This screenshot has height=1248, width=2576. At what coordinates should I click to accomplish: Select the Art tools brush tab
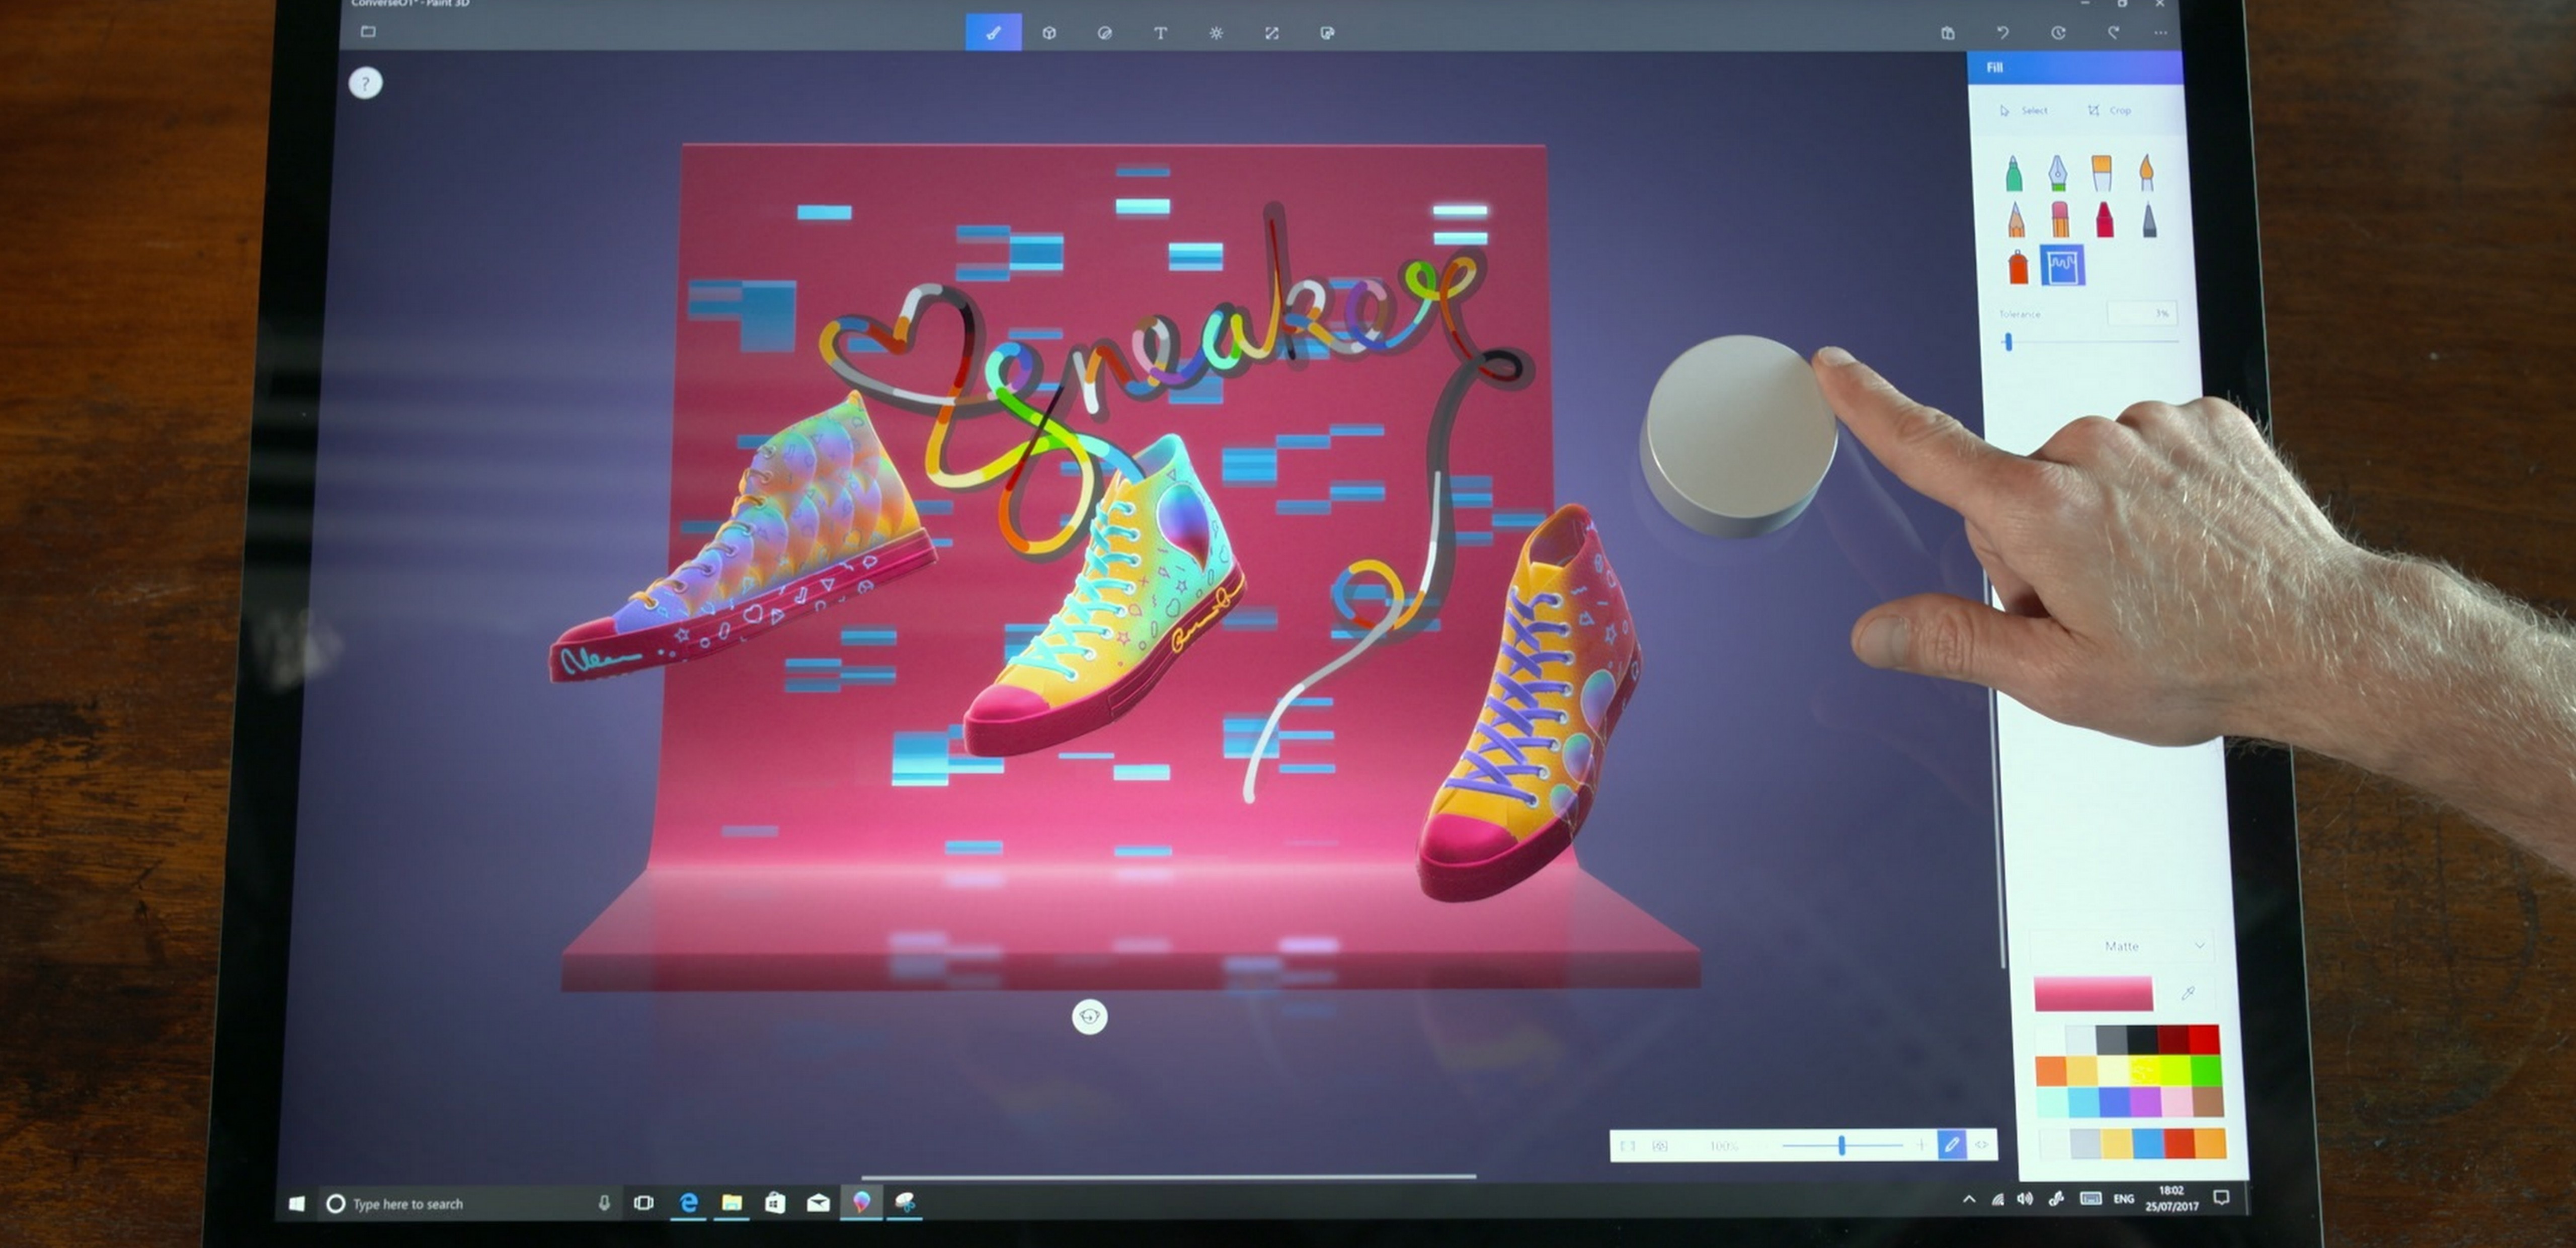pyautogui.click(x=993, y=32)
